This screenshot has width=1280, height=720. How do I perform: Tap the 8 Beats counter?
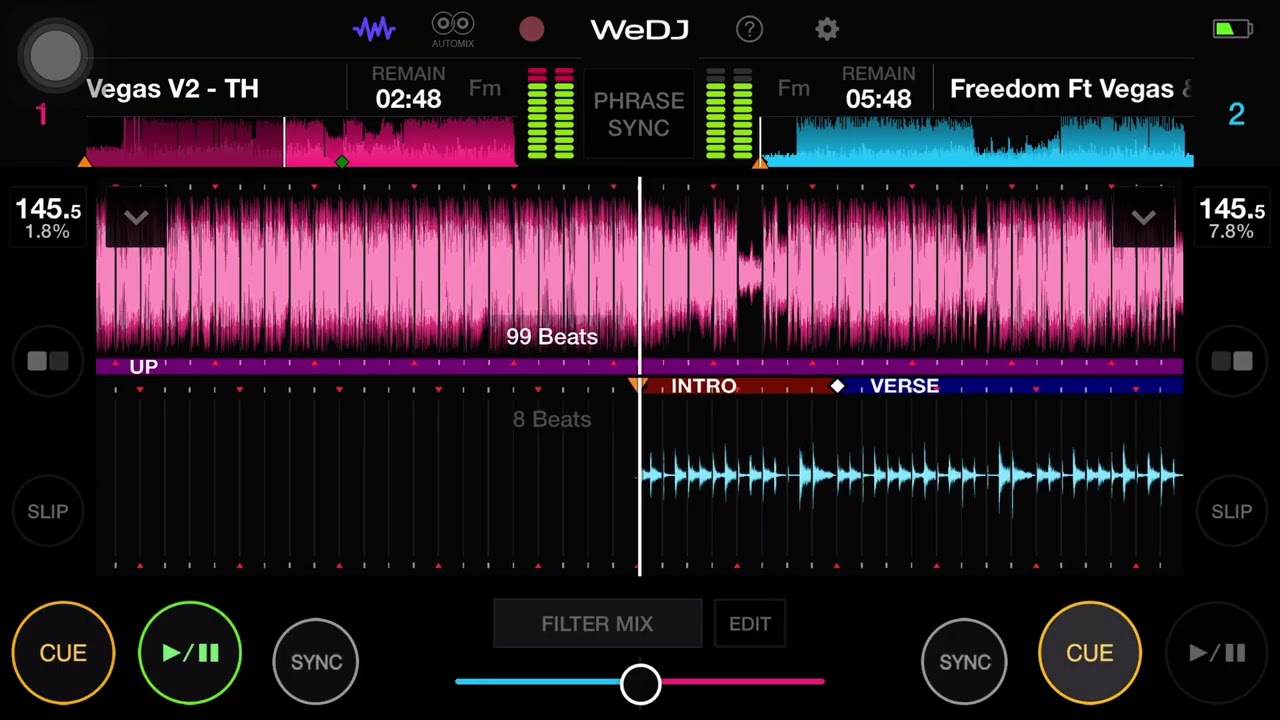[552, 420]
